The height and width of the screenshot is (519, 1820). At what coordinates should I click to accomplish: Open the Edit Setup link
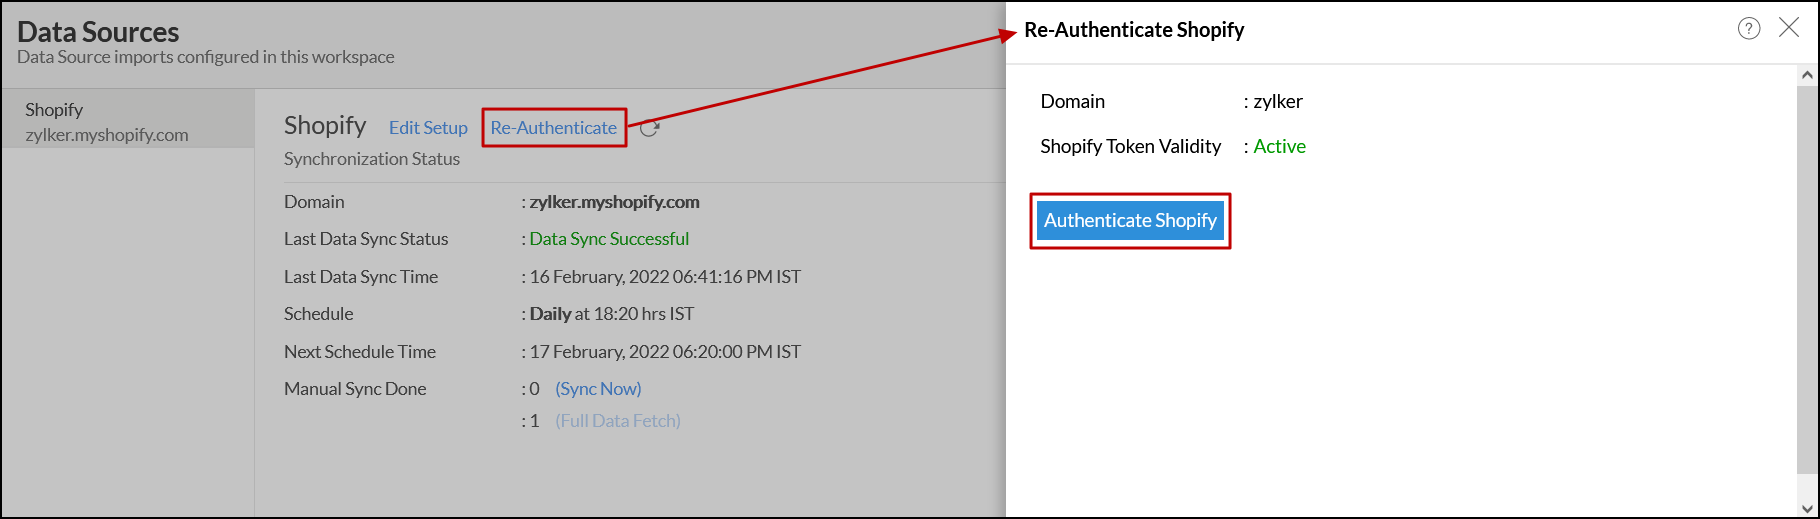[x=428, y=128]
